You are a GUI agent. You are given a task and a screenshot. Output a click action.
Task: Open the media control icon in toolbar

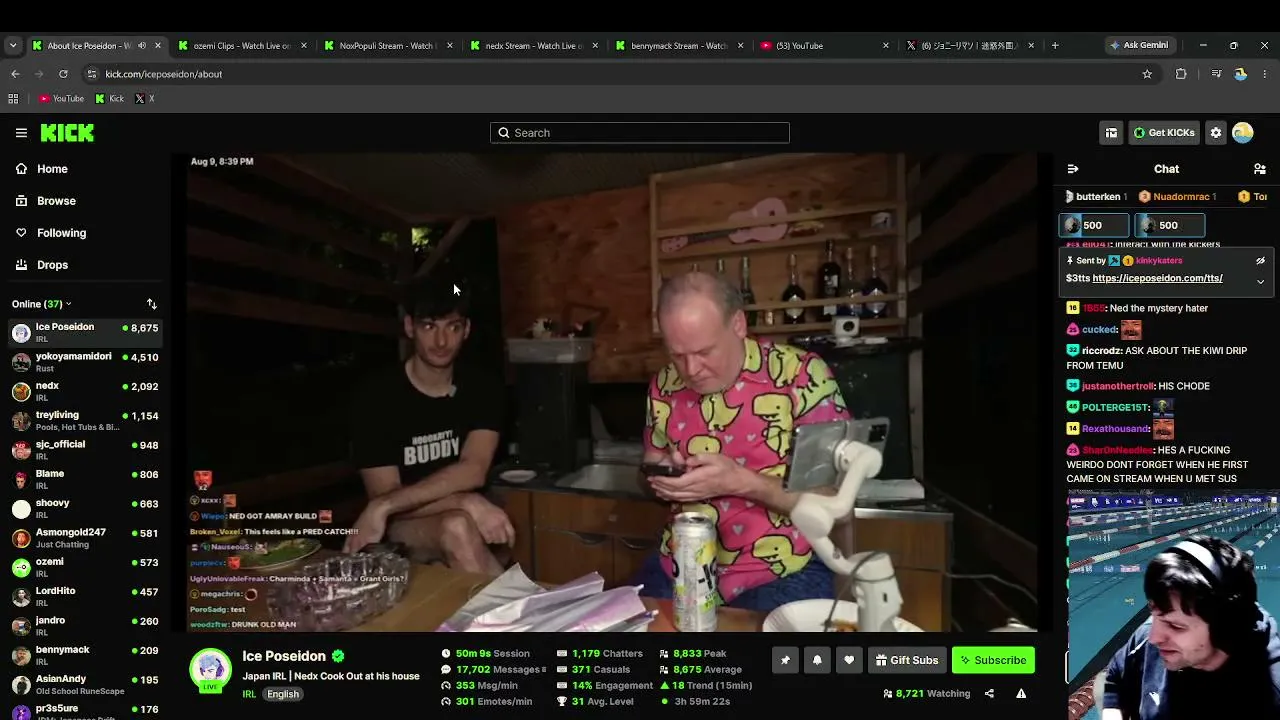1216,74
